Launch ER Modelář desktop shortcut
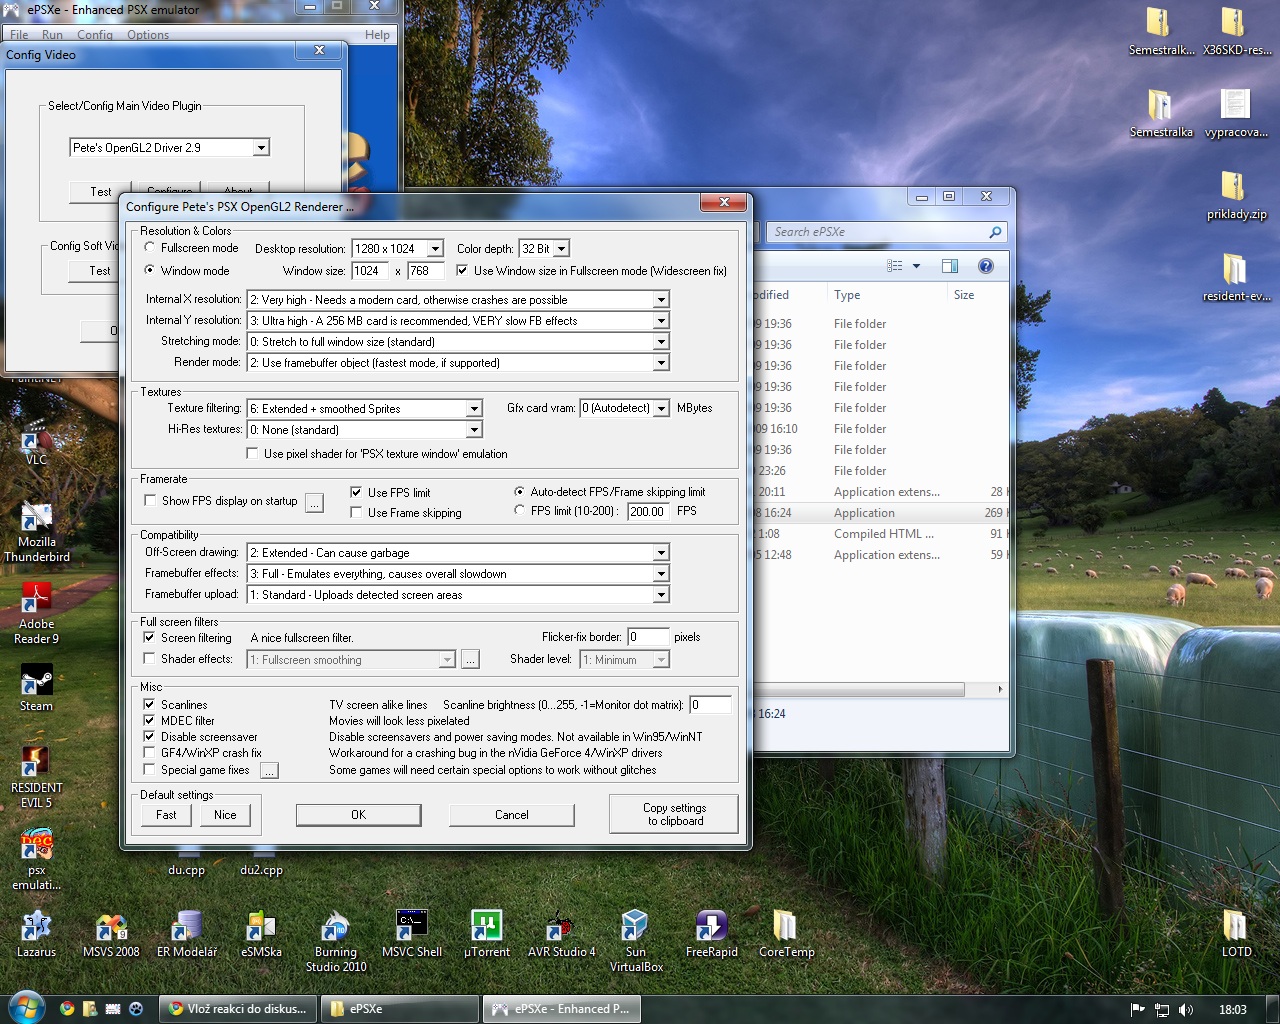Image resolution: width=1280 pixels, height=1024 pixels. [186, 934]
